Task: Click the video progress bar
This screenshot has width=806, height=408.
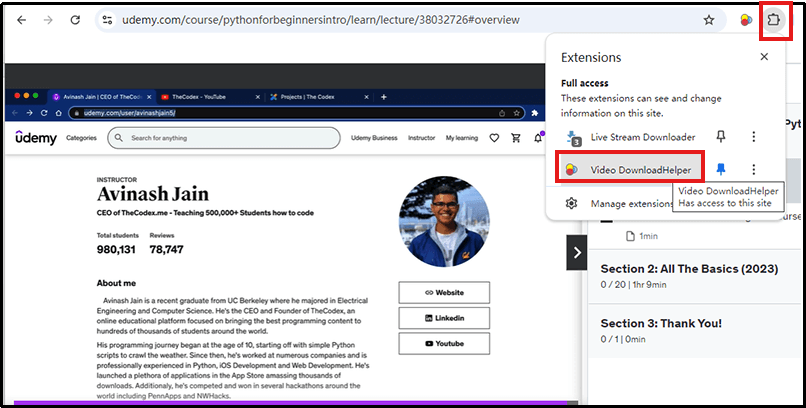Action: [290, 403]
